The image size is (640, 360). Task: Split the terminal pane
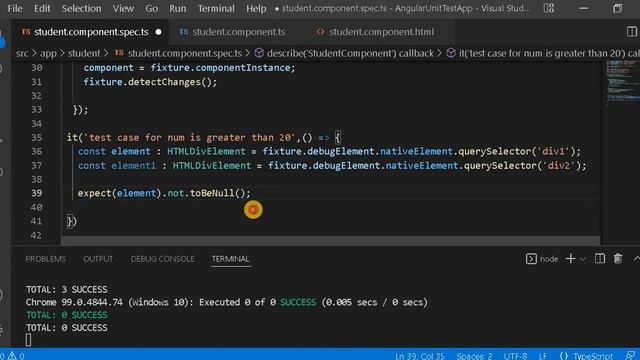(x=600, y=258)
